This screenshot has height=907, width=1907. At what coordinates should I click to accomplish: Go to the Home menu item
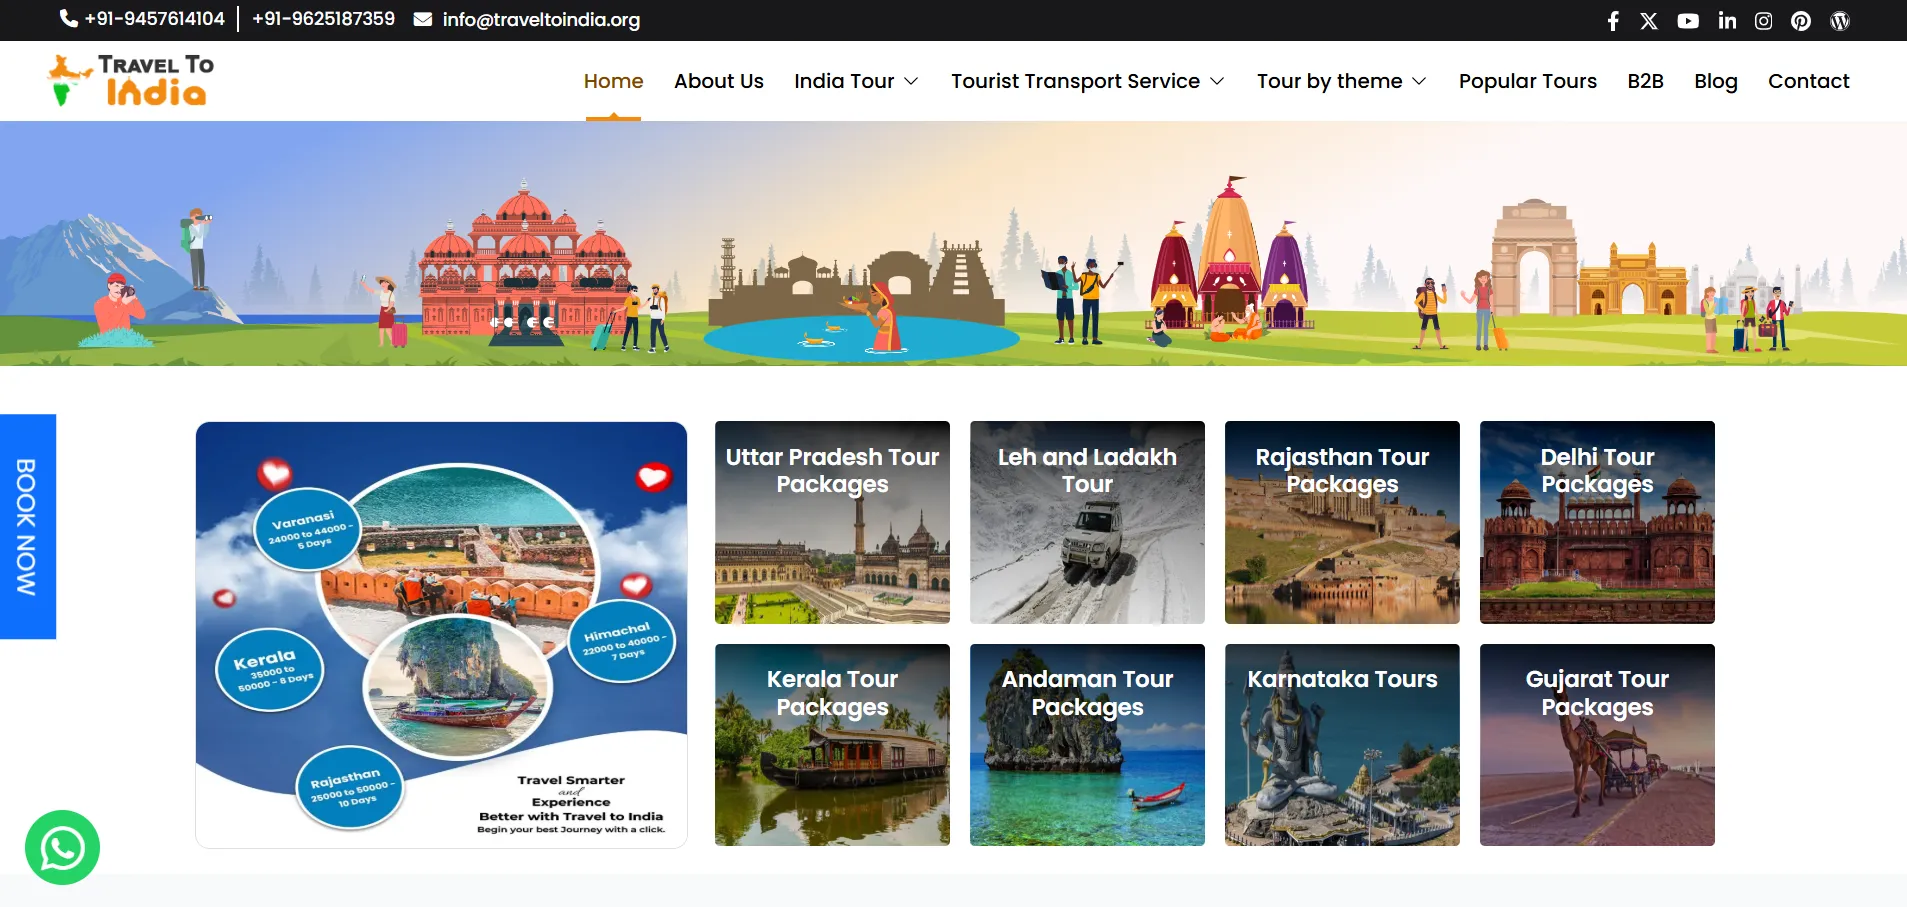pos(613,81)
